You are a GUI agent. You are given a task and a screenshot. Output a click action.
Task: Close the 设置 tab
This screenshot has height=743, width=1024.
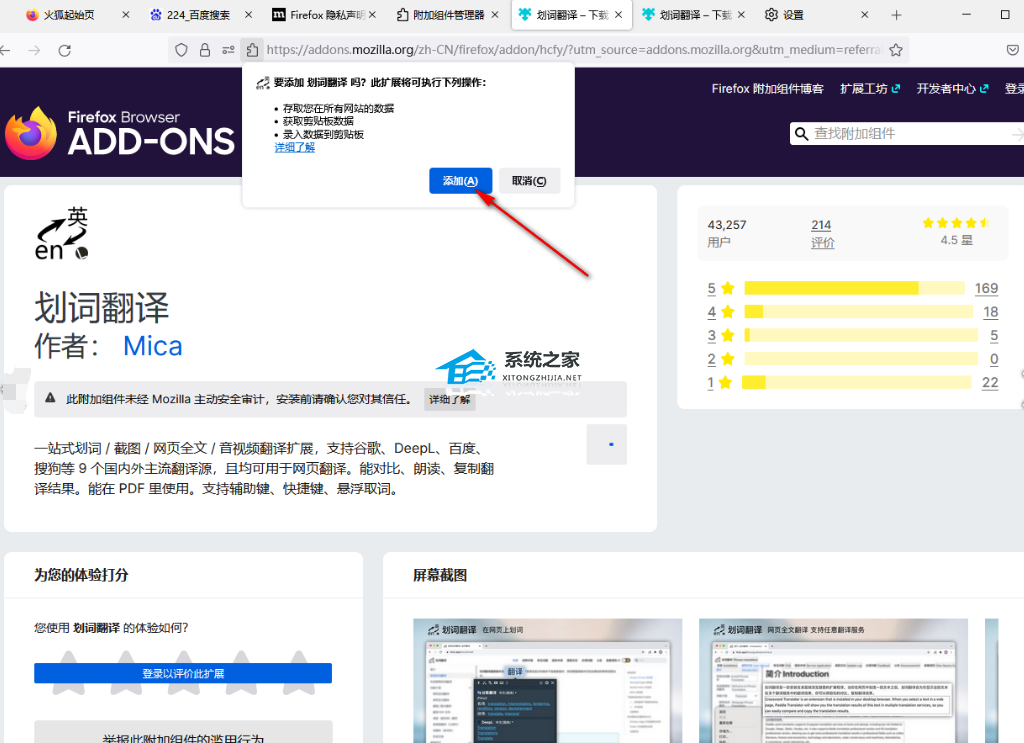click(865, 14)
